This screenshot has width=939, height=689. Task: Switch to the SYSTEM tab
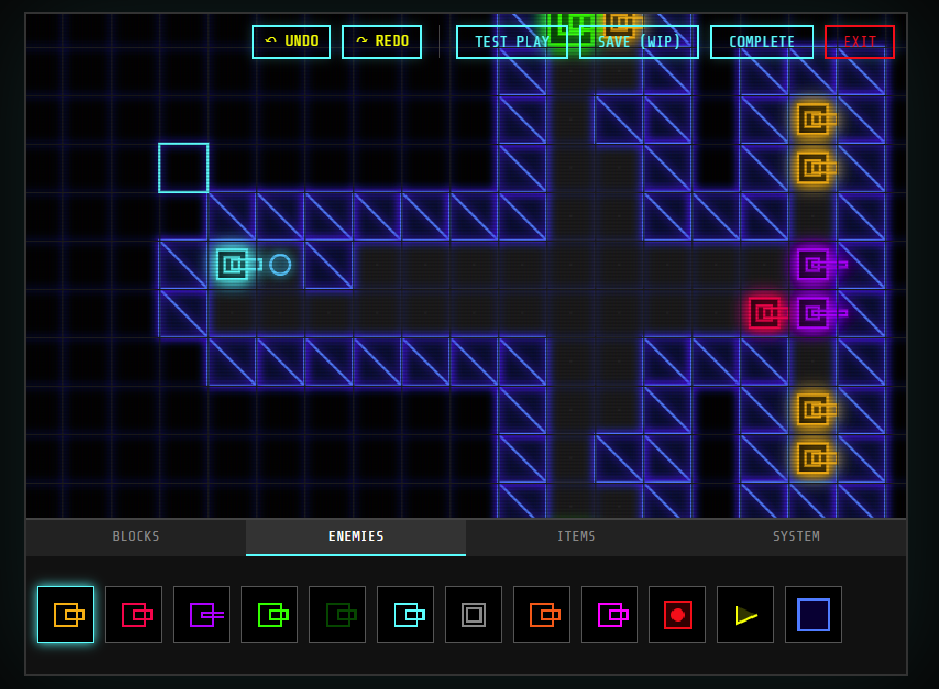pos(796,536)
